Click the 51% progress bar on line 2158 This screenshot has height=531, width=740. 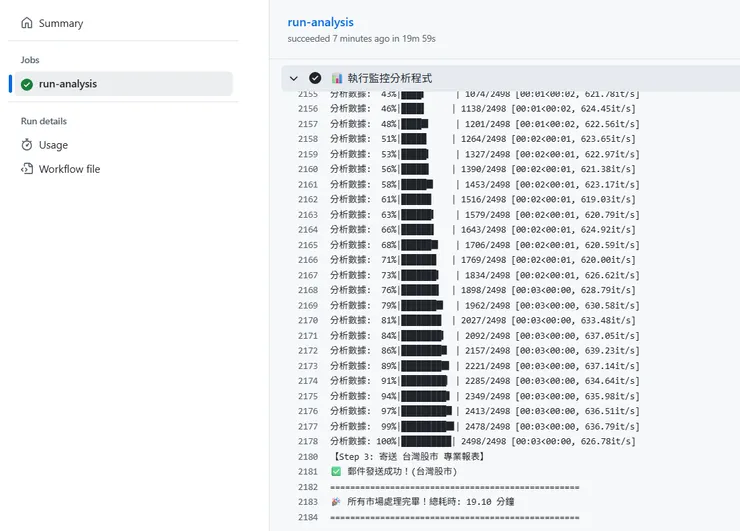pos(414,139)
